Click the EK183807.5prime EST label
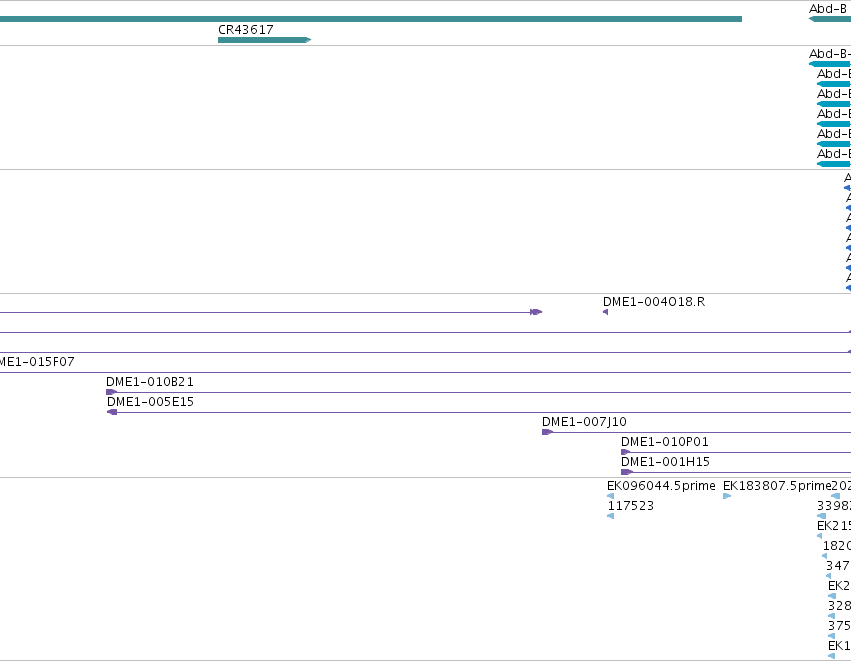This screenshot has width=851, height=661. click(777, 486)
